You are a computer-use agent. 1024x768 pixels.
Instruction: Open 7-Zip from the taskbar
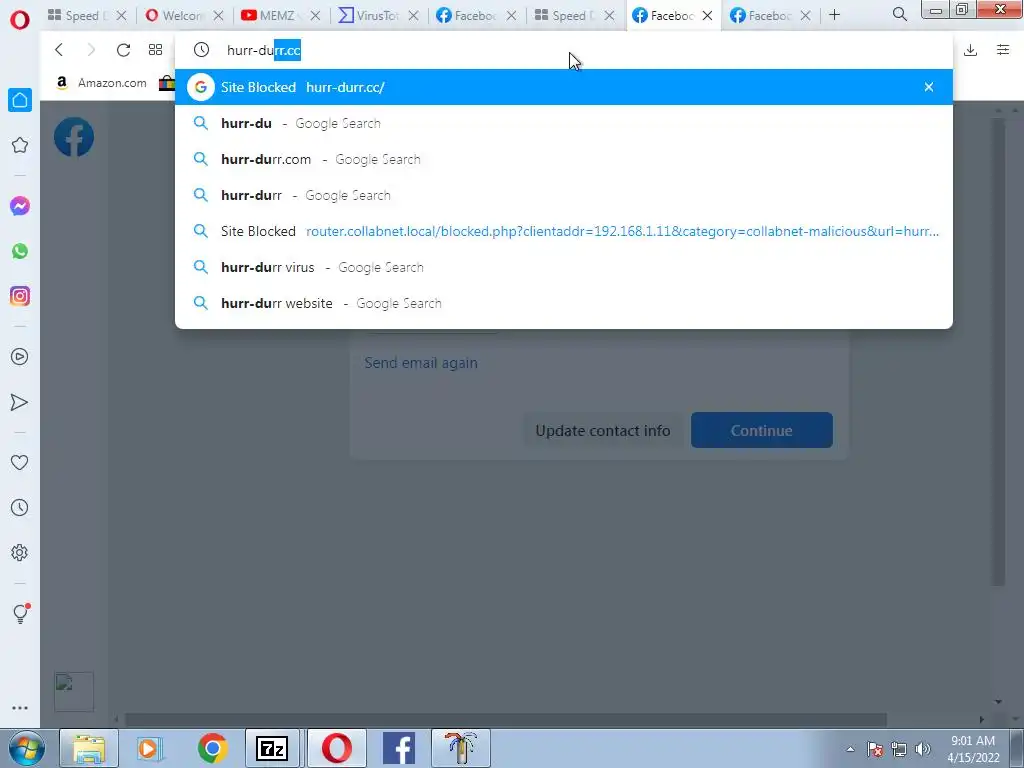click(x=272, y=748)
